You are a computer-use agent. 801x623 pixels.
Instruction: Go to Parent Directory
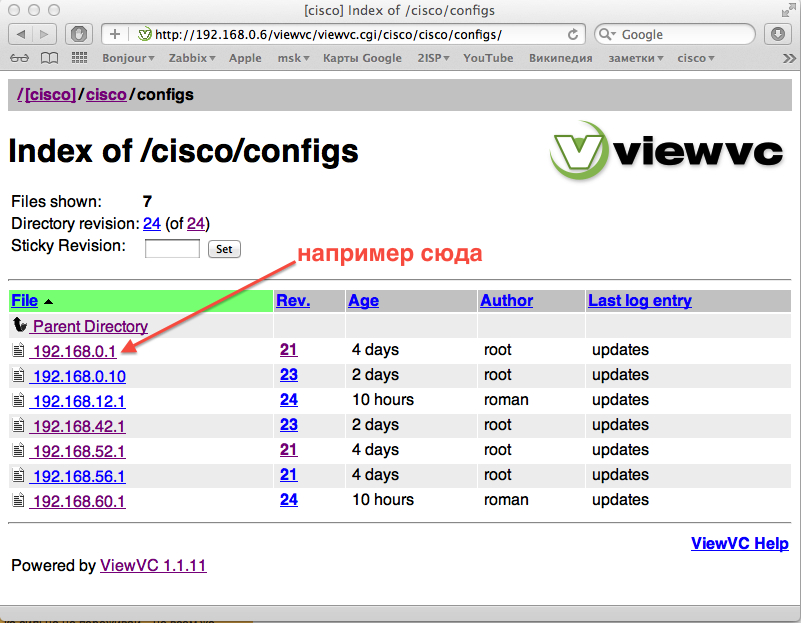[89, 326]
